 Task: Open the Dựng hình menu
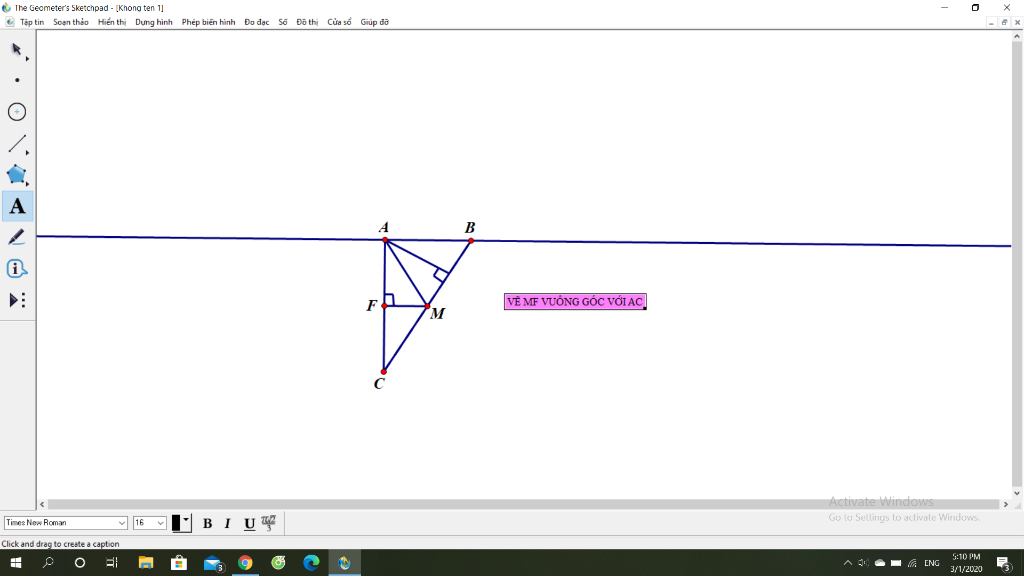coord(153,22)
